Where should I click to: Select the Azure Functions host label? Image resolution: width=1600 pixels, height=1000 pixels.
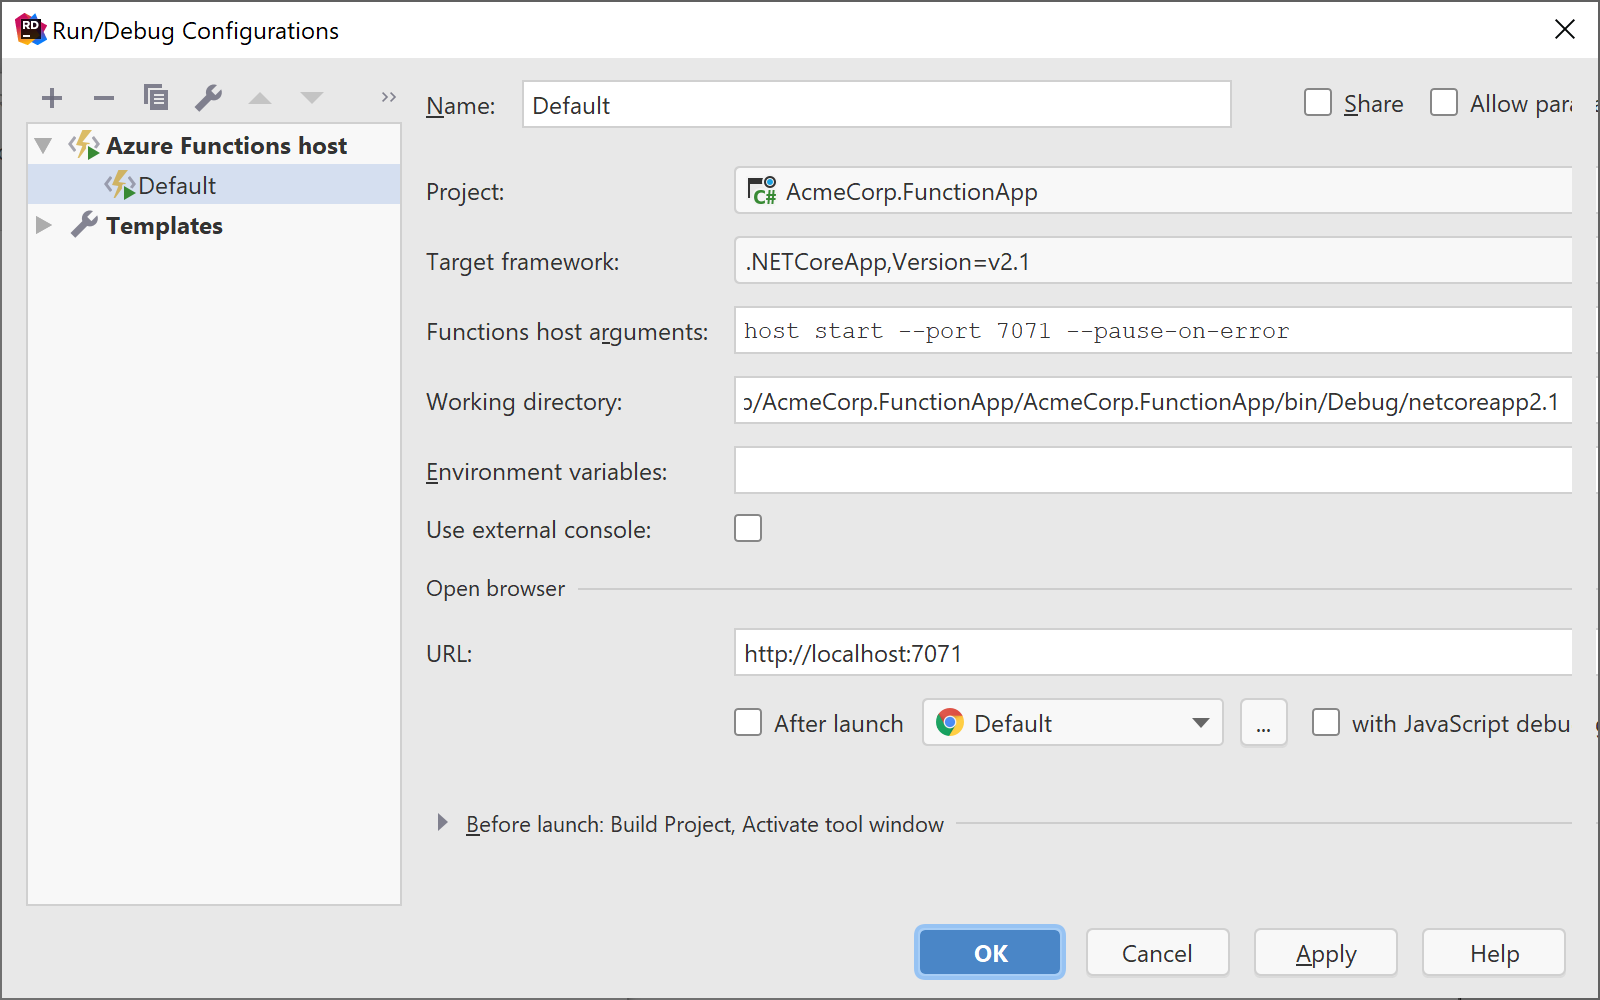tap(226, 146)
